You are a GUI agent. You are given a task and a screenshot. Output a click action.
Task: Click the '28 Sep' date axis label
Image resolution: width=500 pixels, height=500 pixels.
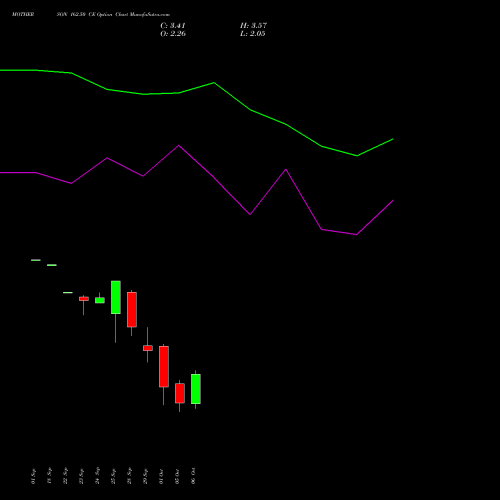coord(129,476)
